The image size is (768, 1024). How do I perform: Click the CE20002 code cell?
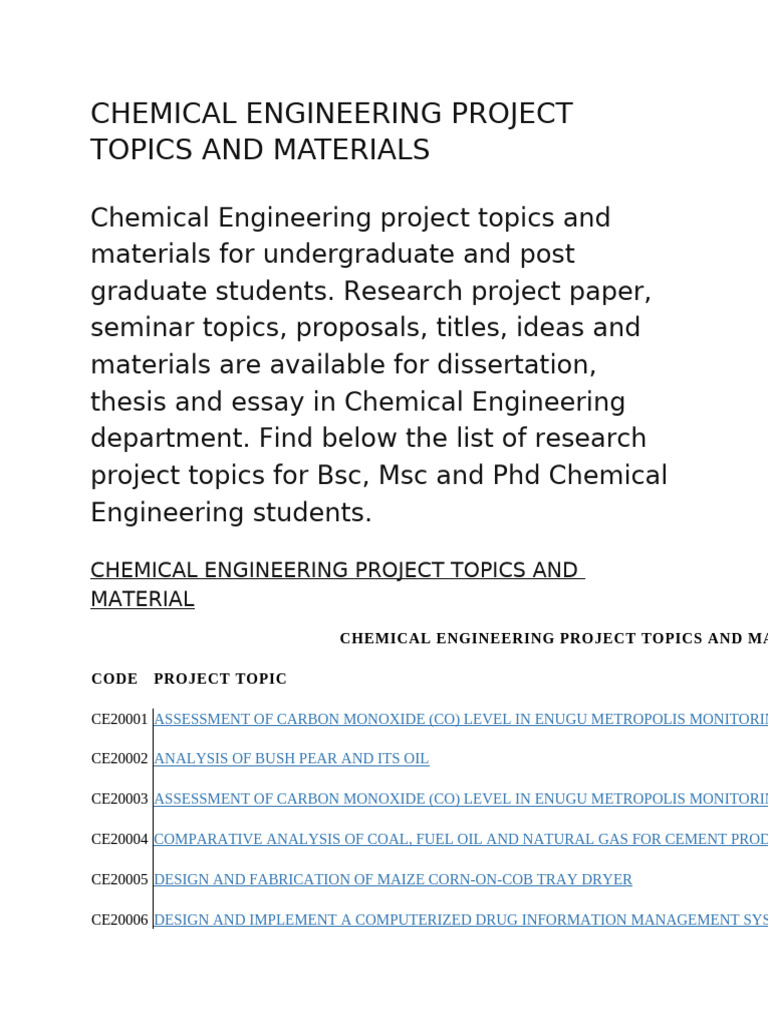[x=119, y=759]
